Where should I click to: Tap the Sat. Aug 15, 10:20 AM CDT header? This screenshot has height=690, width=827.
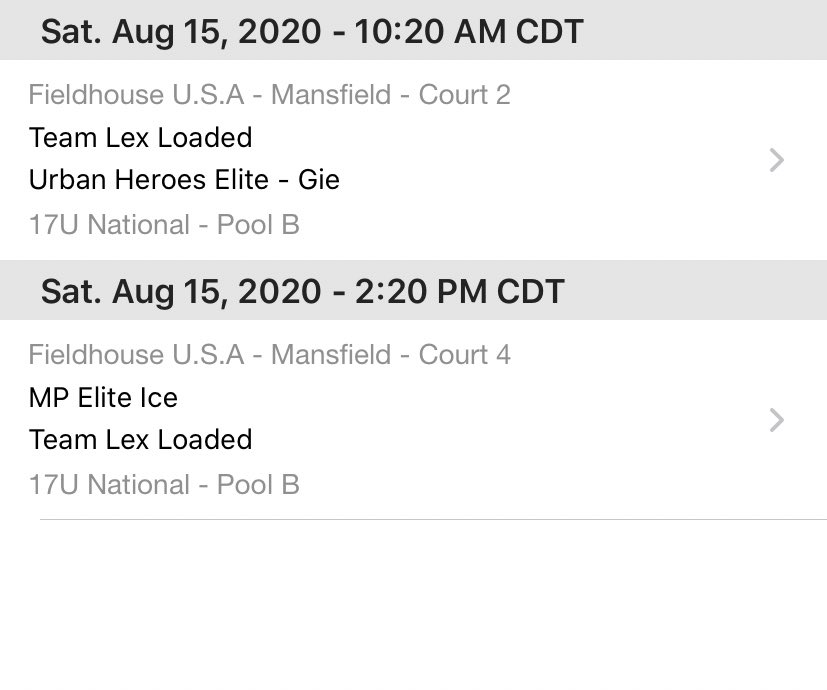(414, 30)
